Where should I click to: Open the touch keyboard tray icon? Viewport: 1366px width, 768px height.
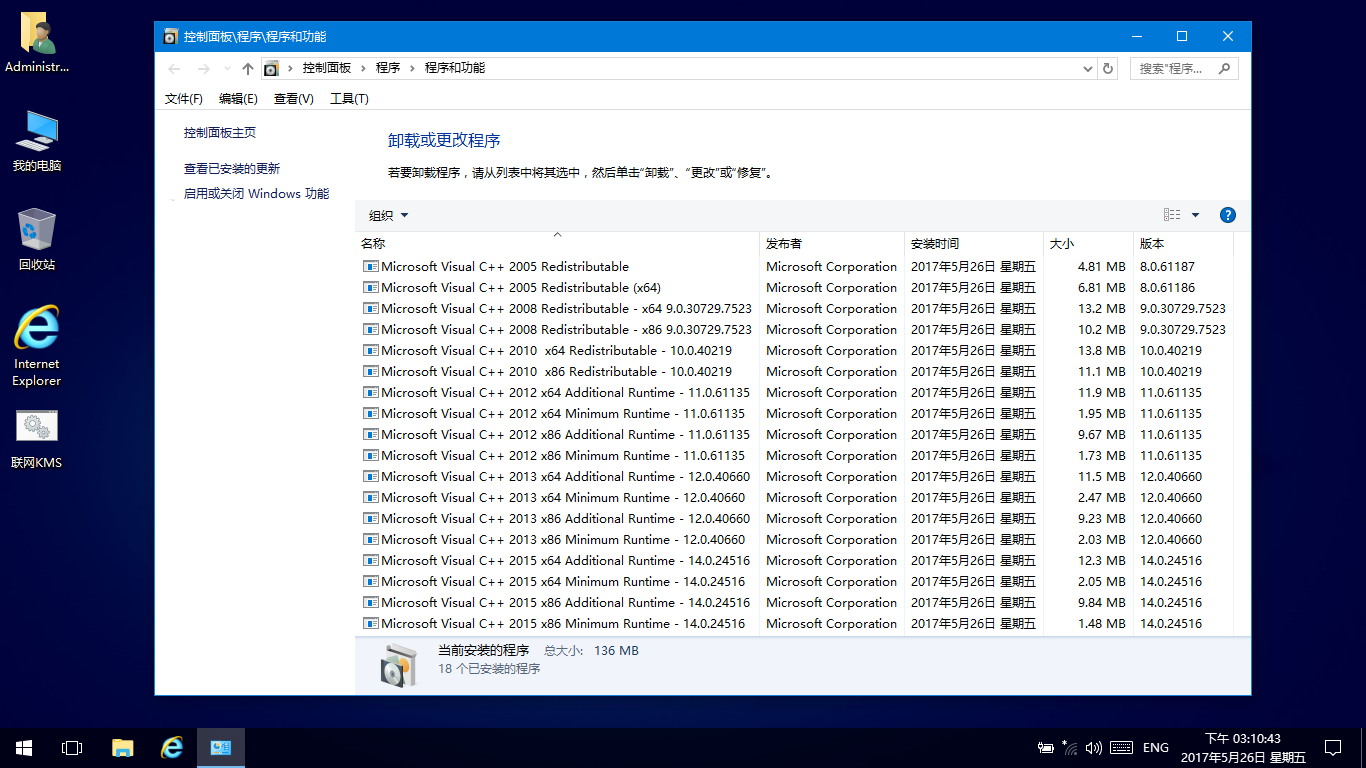point(1121,747)
